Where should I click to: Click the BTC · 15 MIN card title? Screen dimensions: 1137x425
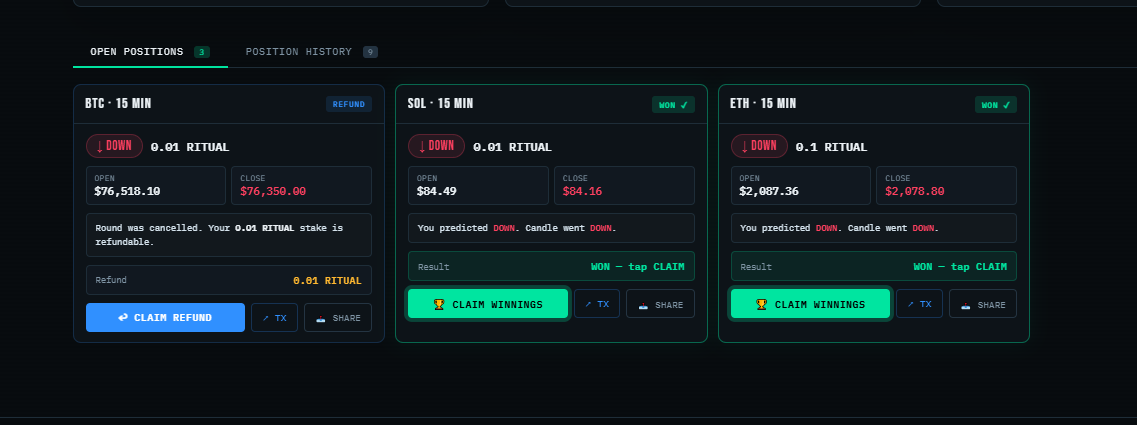click(118, 104)
